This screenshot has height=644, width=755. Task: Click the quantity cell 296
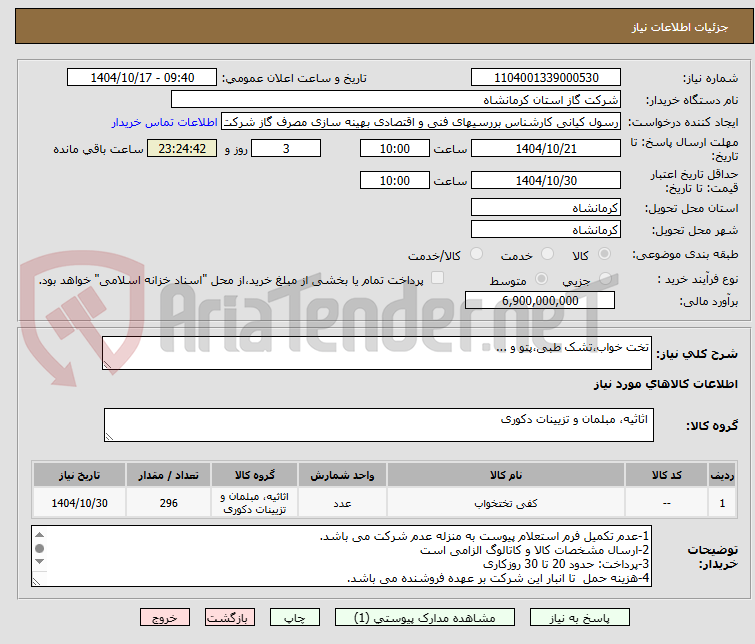(x=169, y=503)
